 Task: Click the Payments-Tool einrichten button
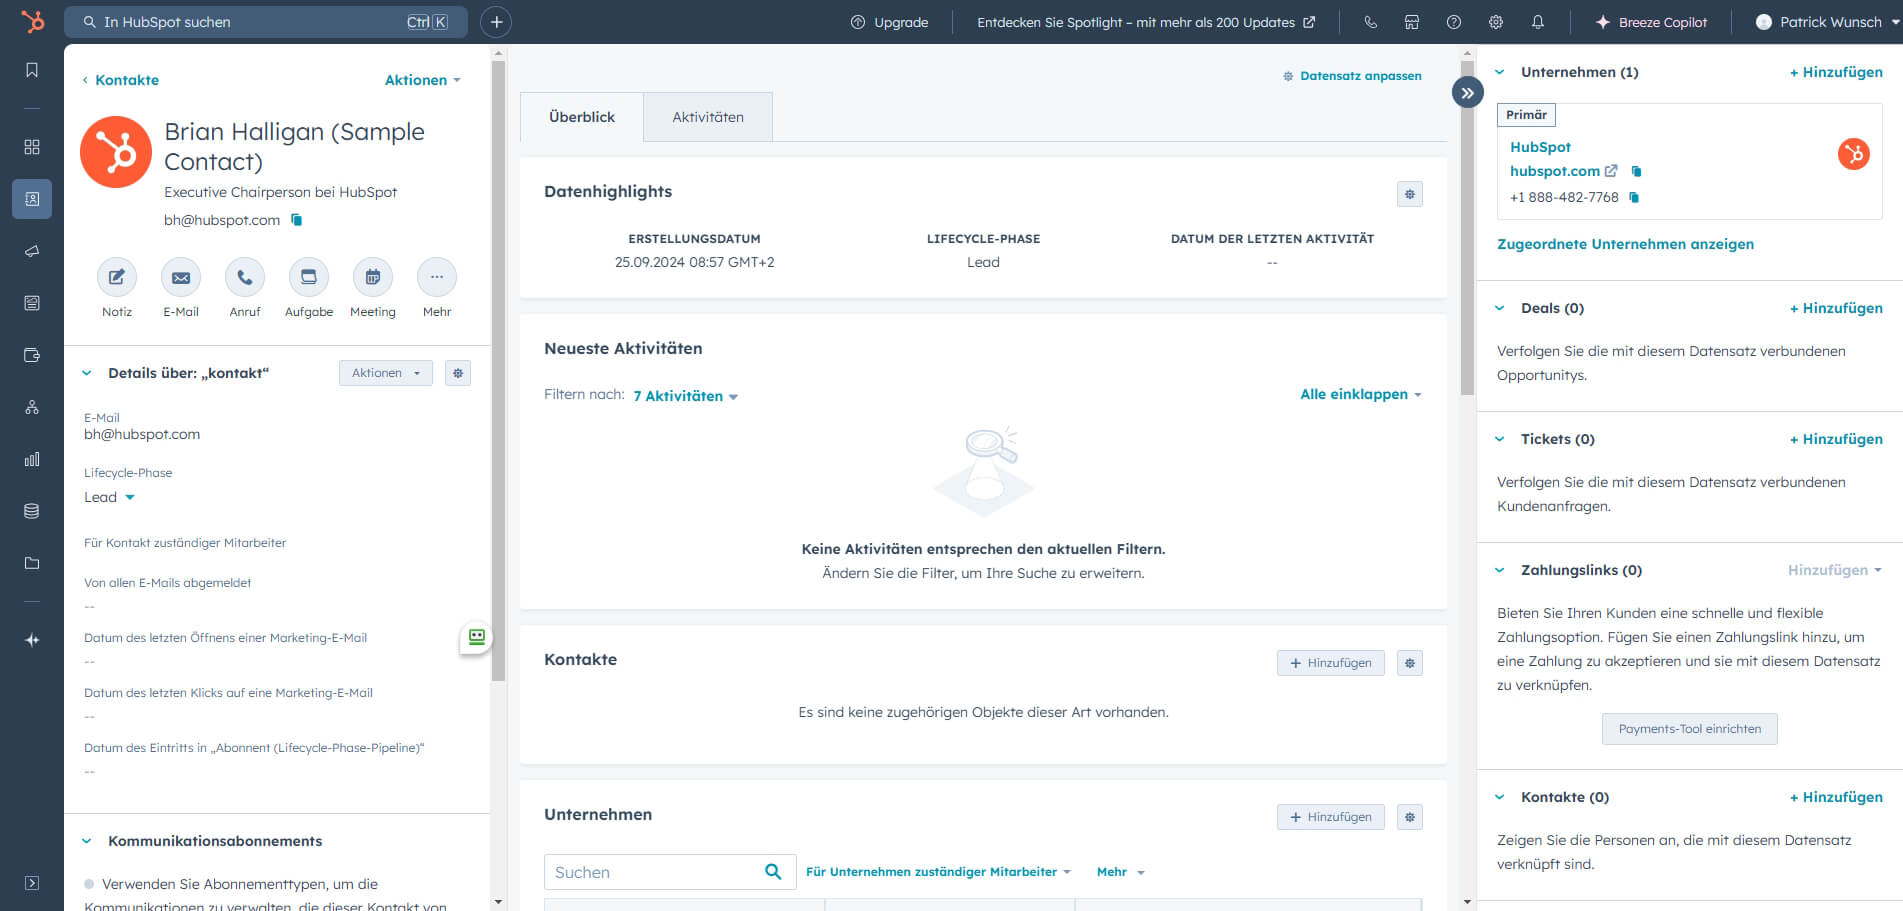coord(1690,729)
